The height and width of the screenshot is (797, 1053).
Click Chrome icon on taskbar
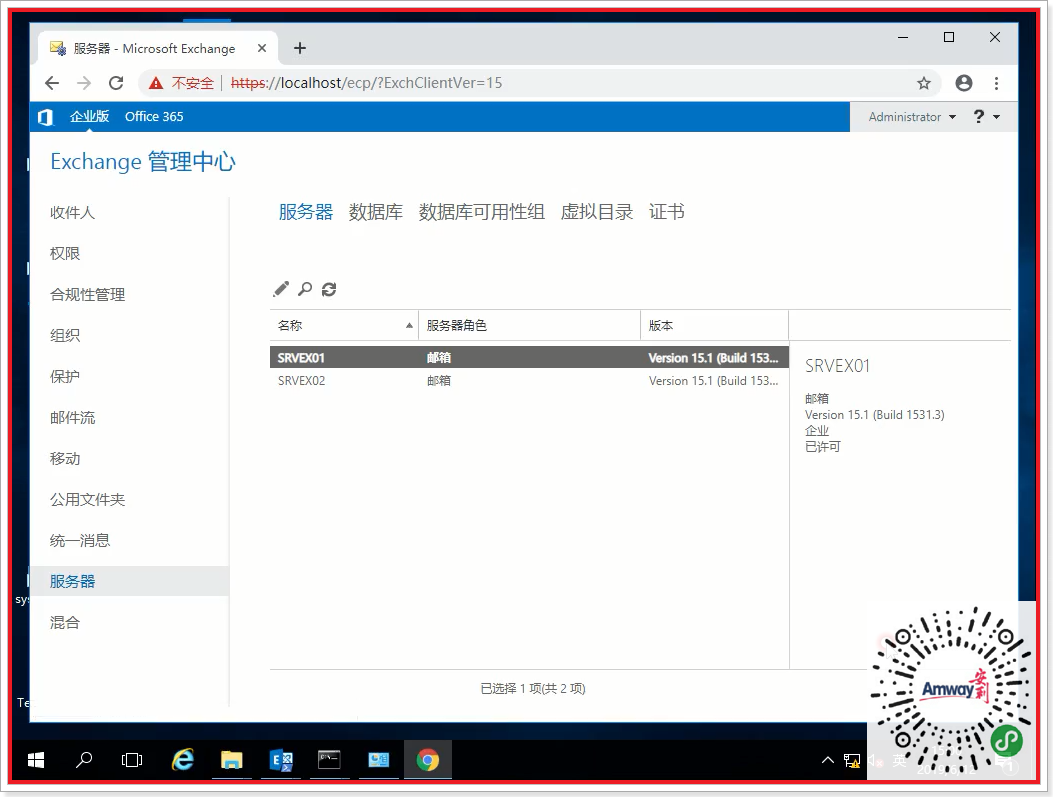pyautogui.click(x=428, y=760)
